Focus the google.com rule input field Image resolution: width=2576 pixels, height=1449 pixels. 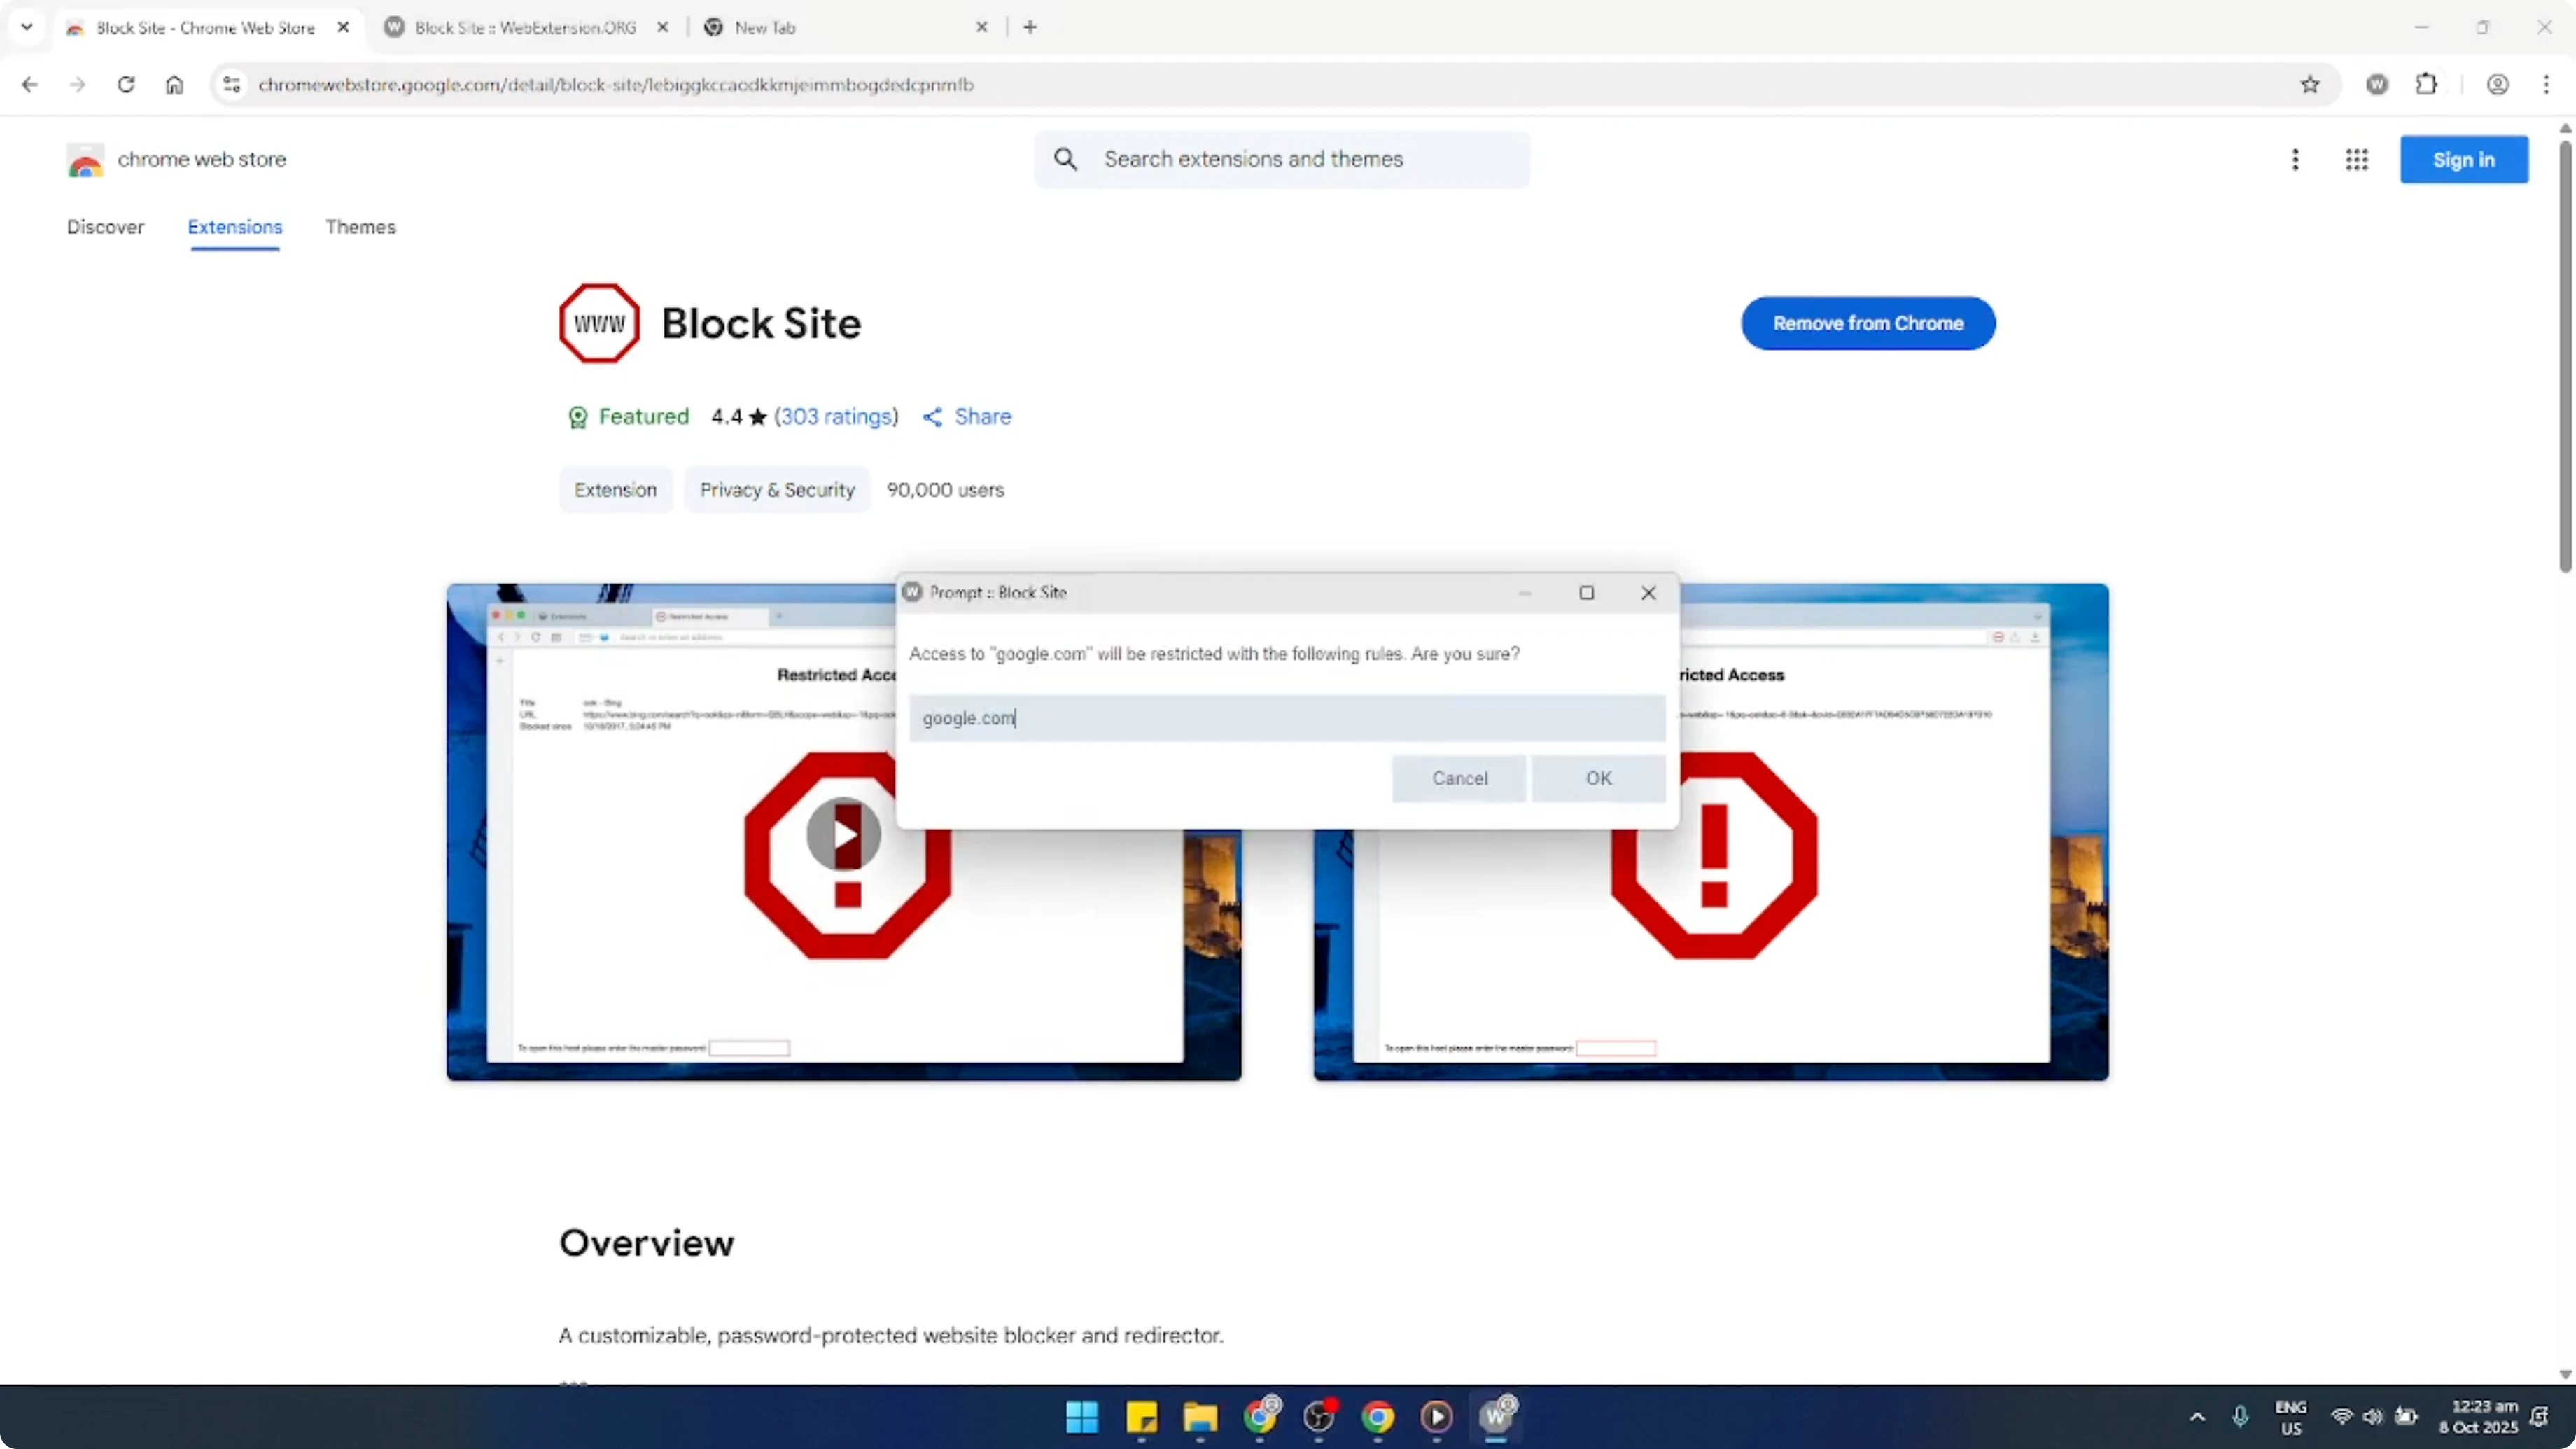1287,718
